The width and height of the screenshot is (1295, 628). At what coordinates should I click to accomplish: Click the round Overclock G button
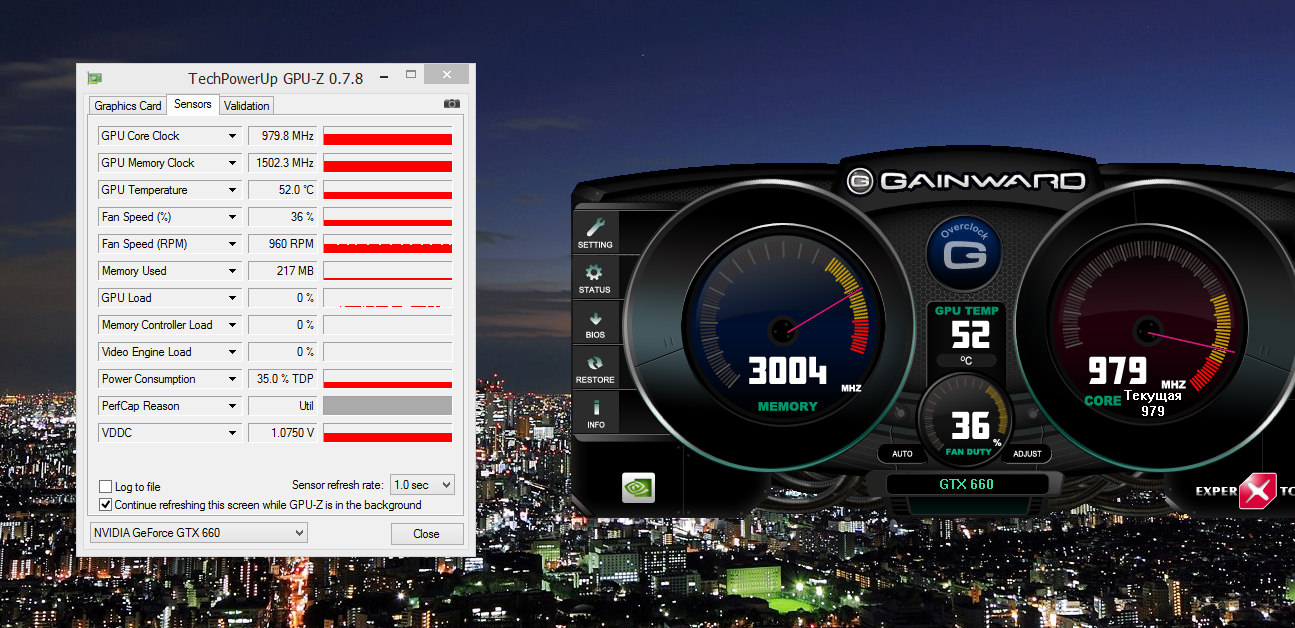coord(964,254)
